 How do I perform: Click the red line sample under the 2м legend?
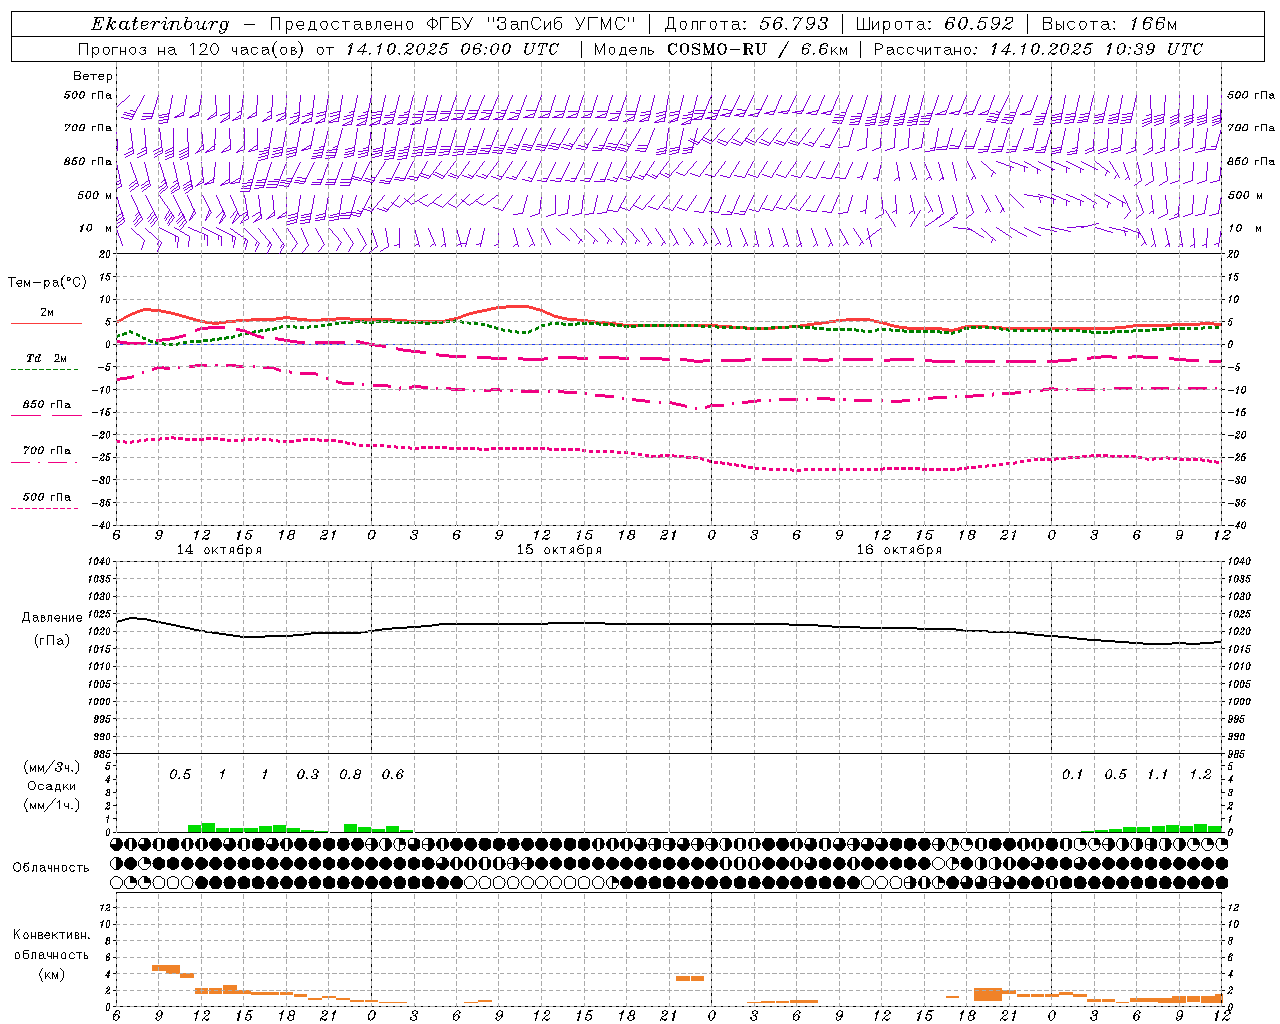tap(46, 323)
